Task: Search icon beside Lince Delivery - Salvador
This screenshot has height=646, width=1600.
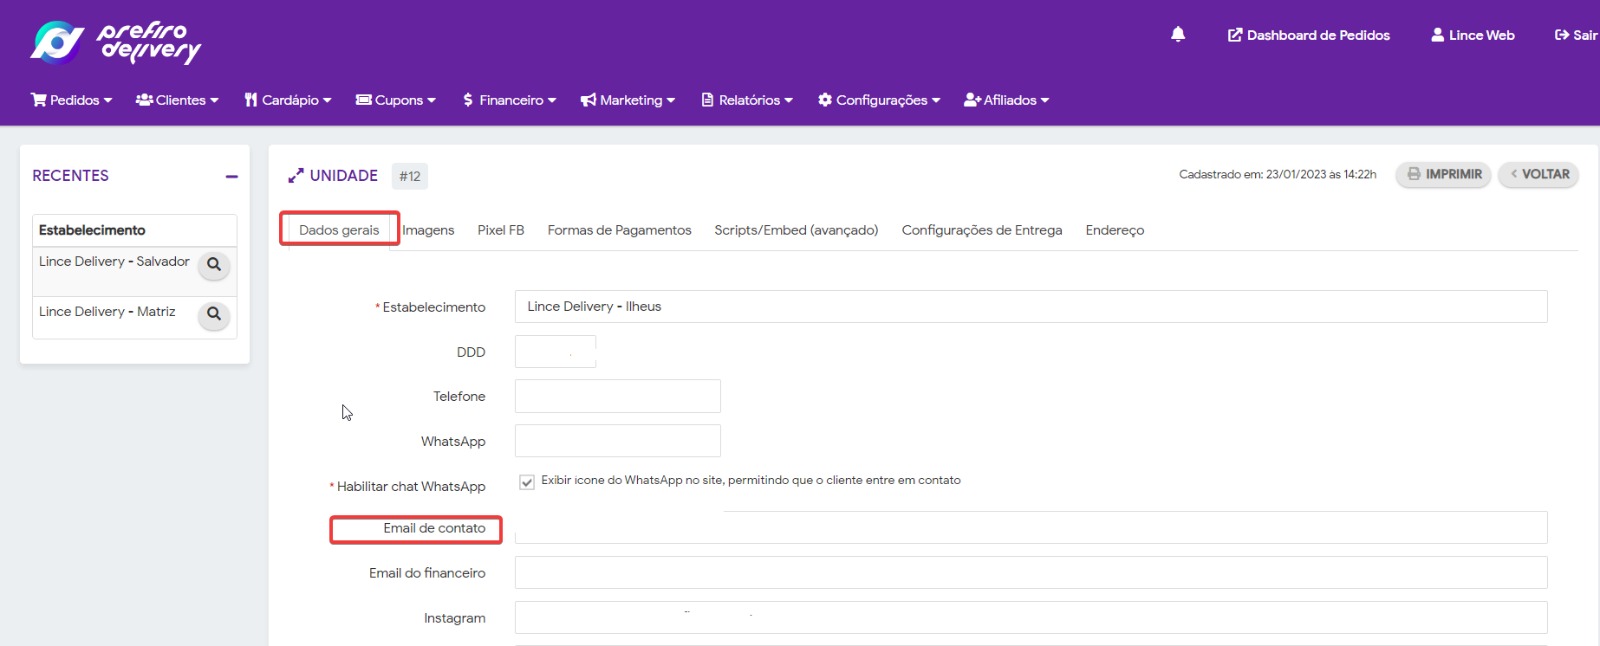Action: [x=214, y=265]
